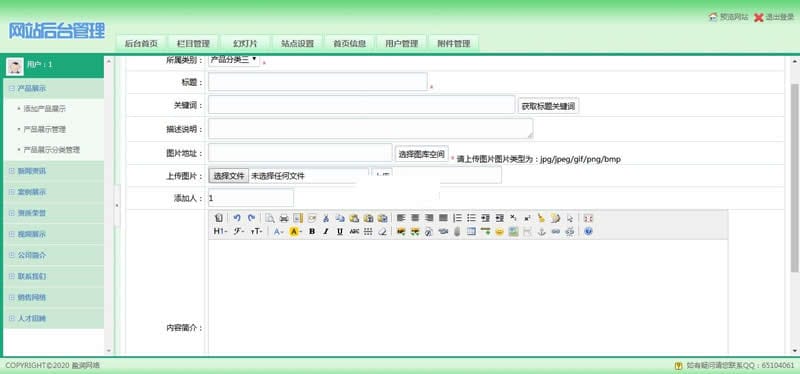Screen dimensions: 800x374
Task: Open the 站点设置 tab
Action: [x=297, y=43]
